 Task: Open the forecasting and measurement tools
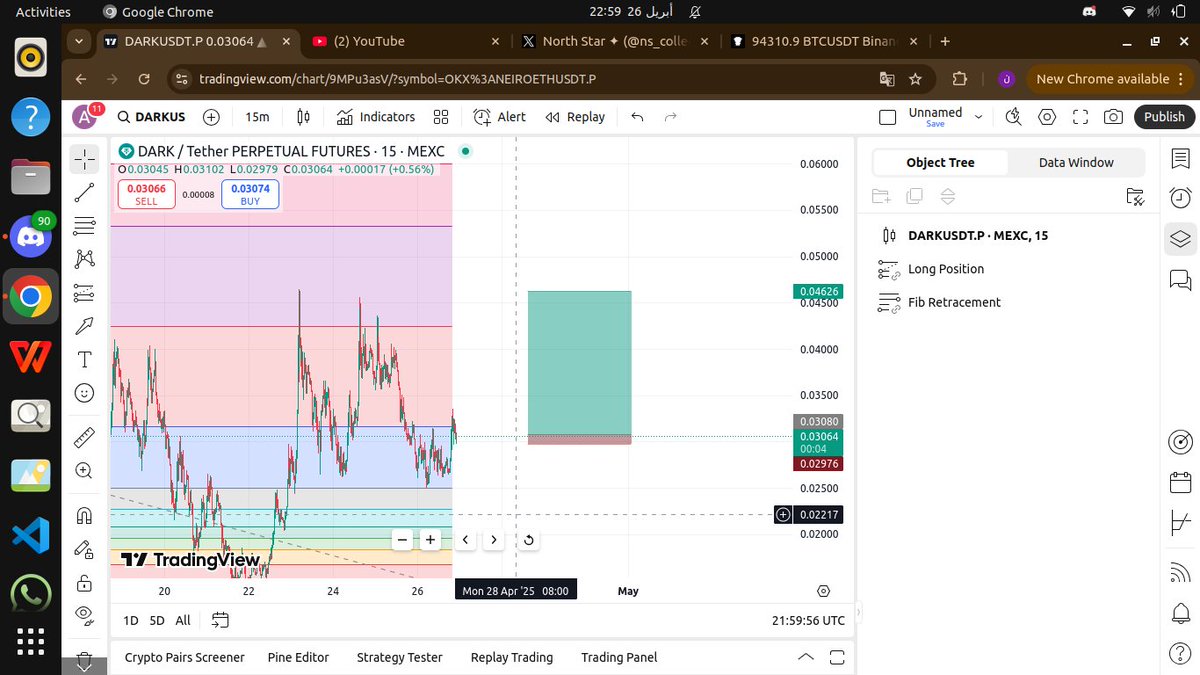pos(84,293)
